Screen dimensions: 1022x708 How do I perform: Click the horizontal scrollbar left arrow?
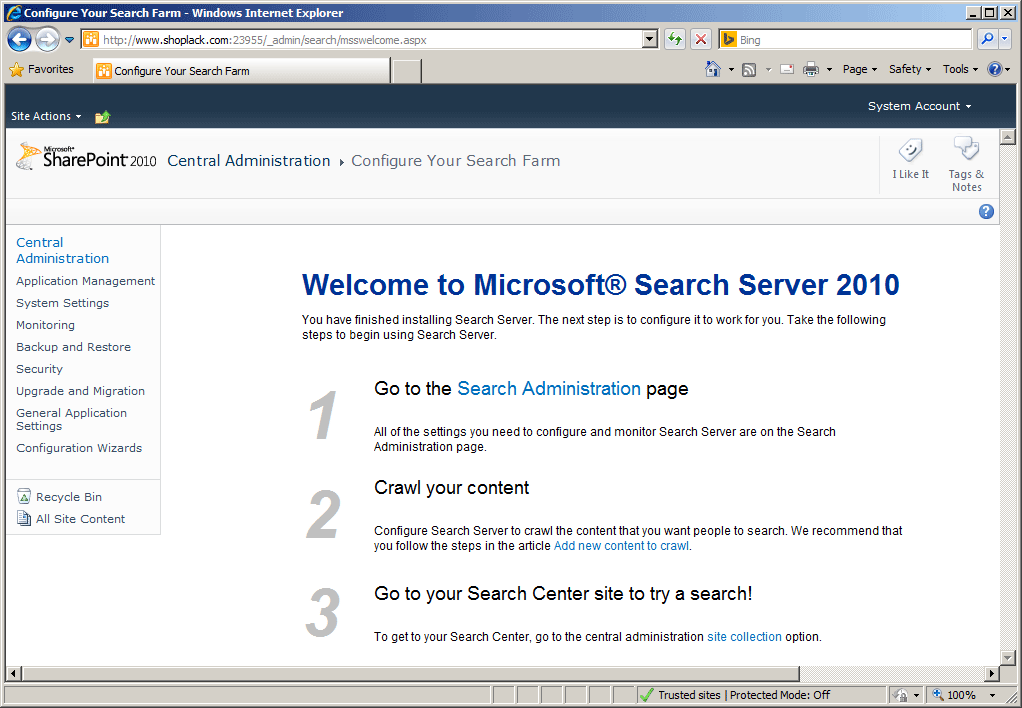point(14,673)
